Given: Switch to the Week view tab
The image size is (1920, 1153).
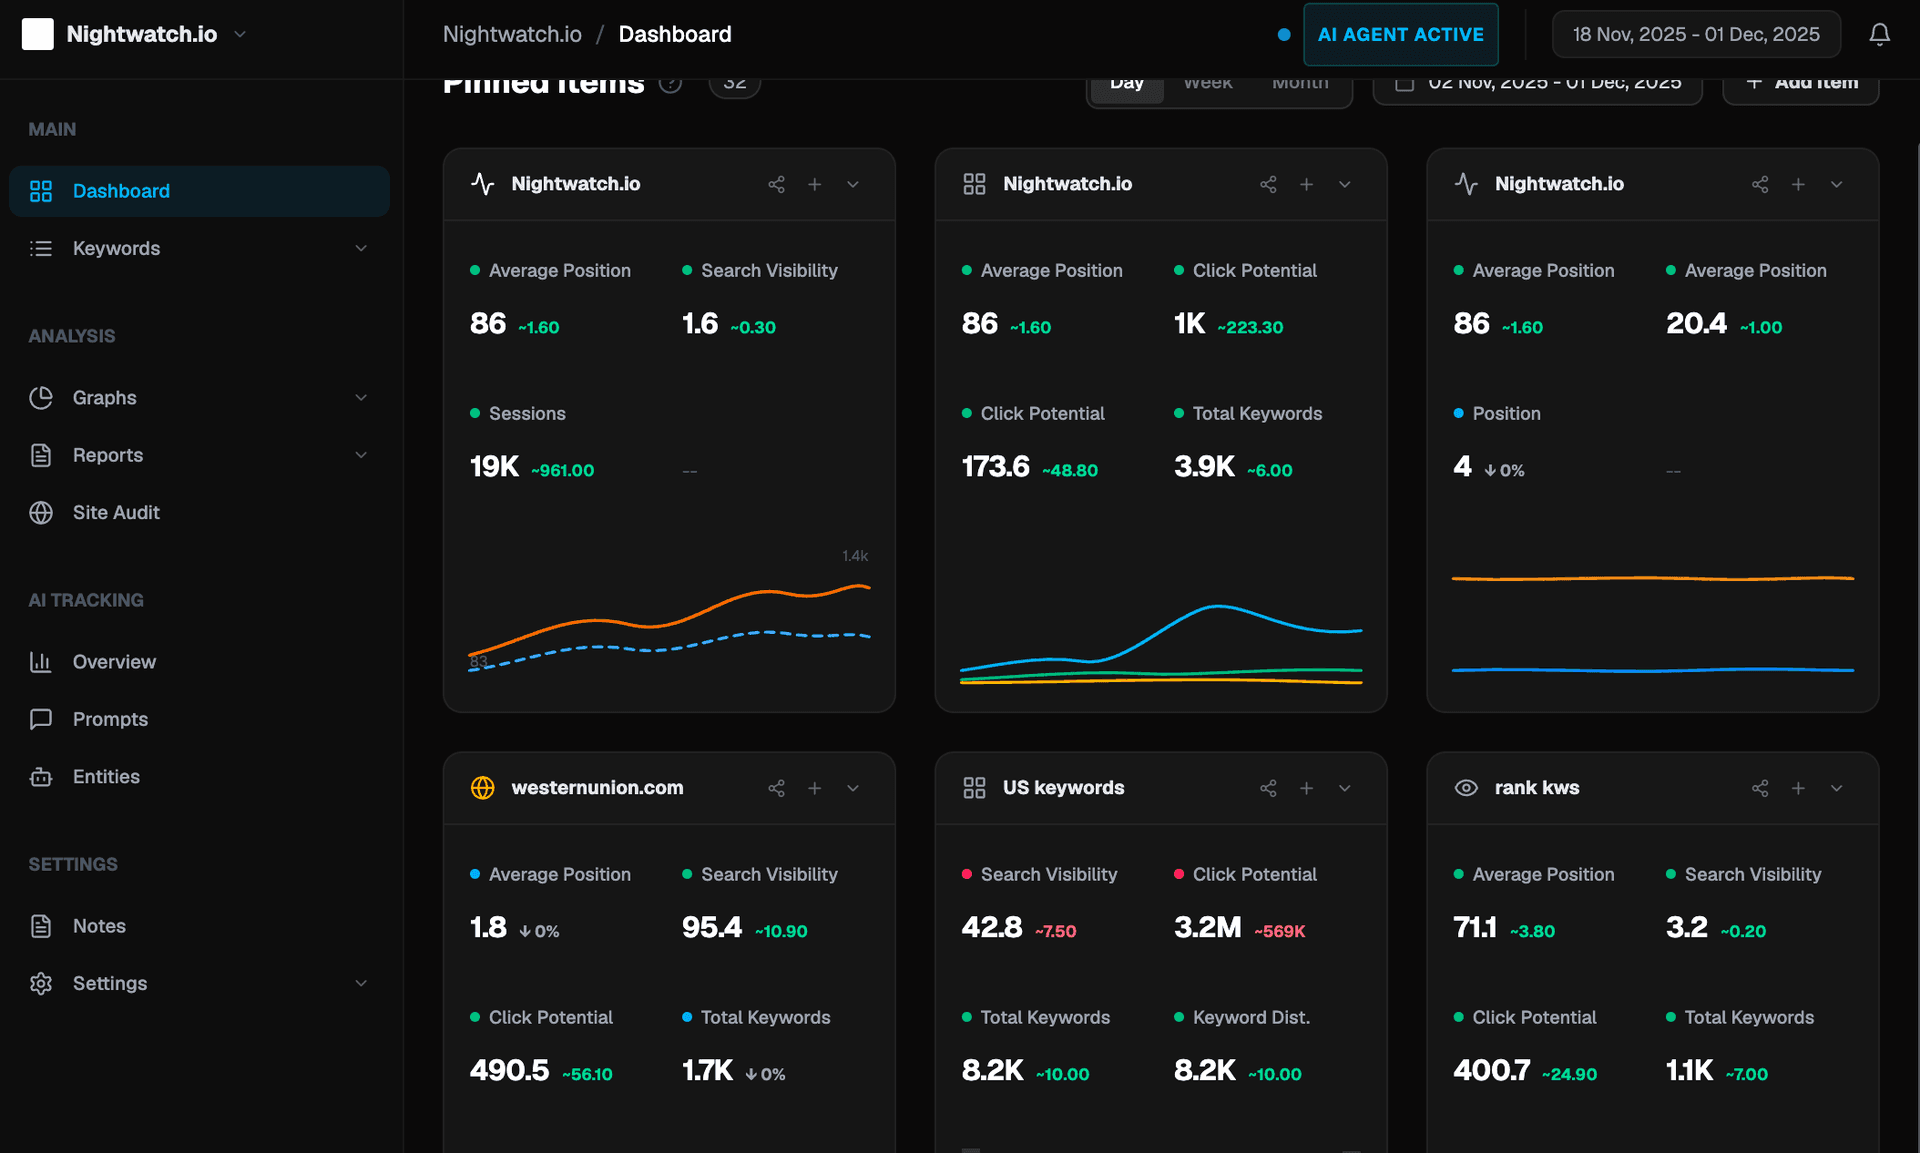Looking at the screenshot, I should pos(1207,88).
